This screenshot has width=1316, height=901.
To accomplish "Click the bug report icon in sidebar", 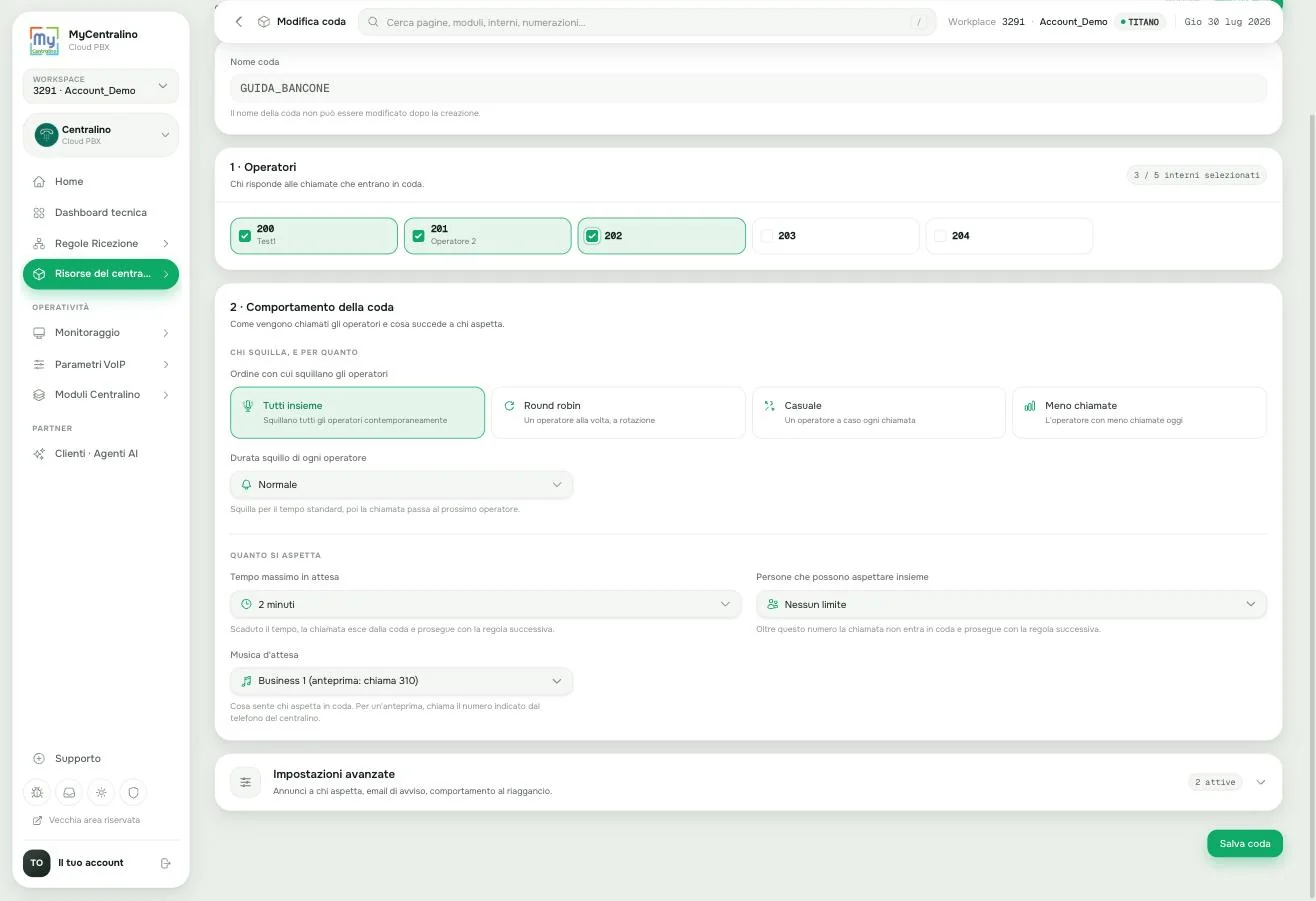I will coord(37,792).
